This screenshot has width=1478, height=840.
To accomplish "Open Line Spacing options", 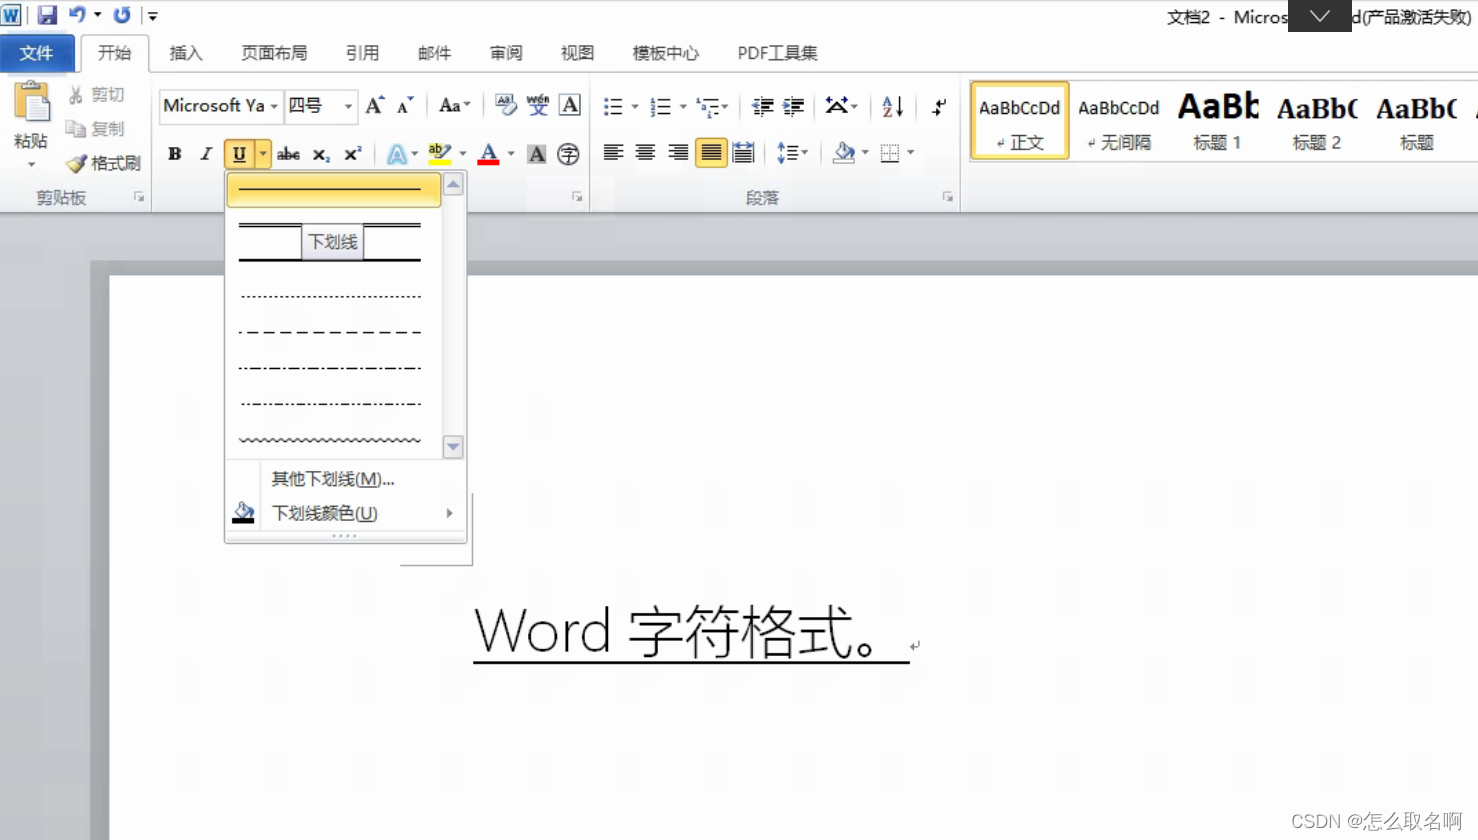I will pos(792,153).
